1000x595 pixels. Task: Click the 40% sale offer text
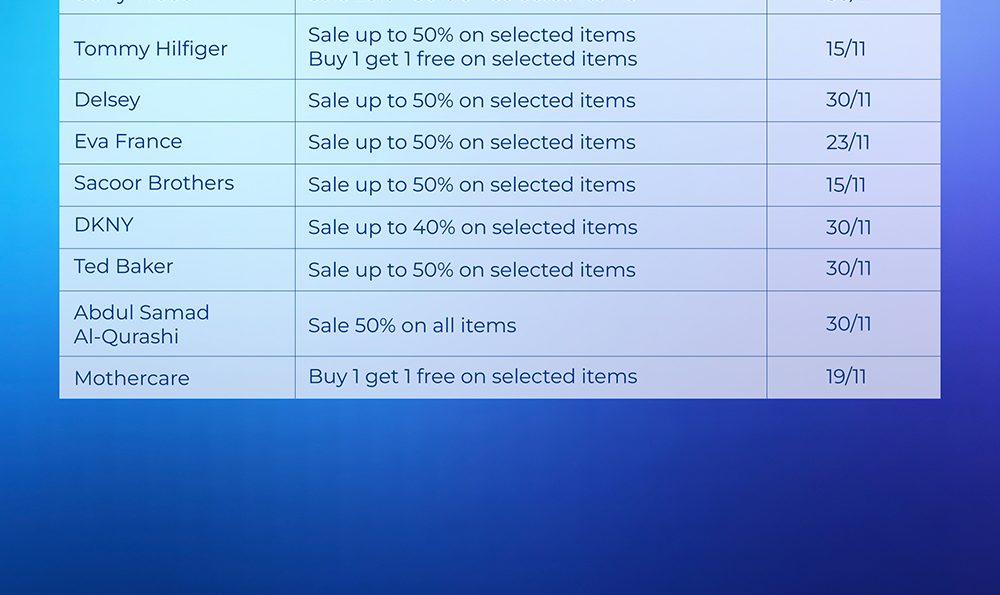click(x=472, y=227)
